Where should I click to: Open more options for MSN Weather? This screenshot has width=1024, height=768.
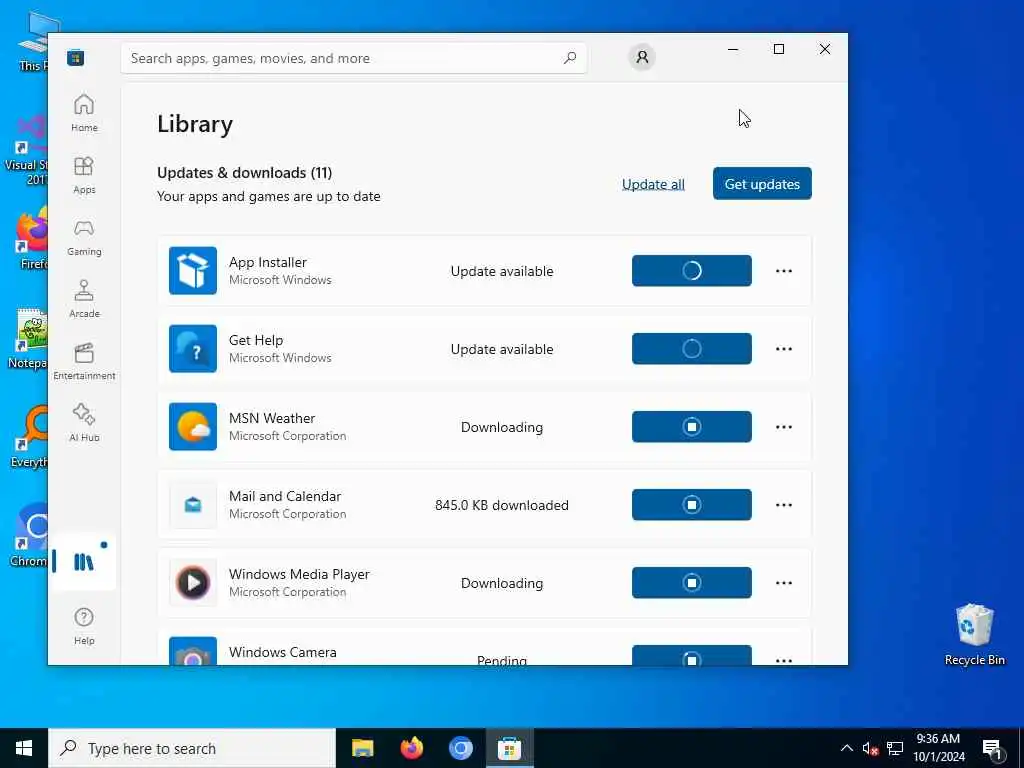pyautogui.click(x=784, y=426)
